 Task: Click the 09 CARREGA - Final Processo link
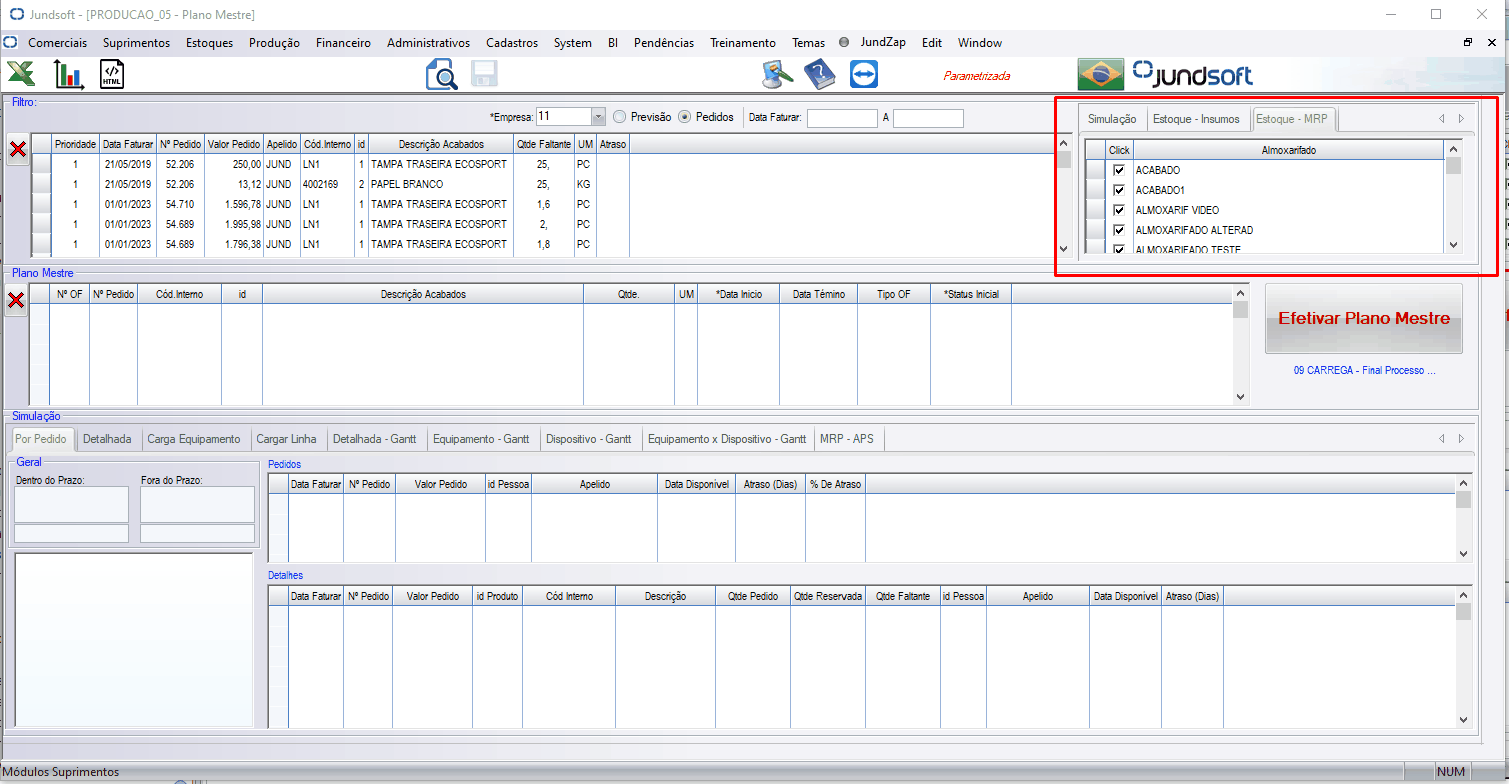point(1364,370)
